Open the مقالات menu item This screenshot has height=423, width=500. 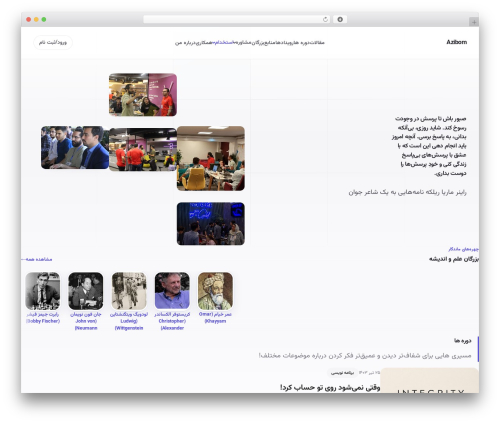coord(317,43)
